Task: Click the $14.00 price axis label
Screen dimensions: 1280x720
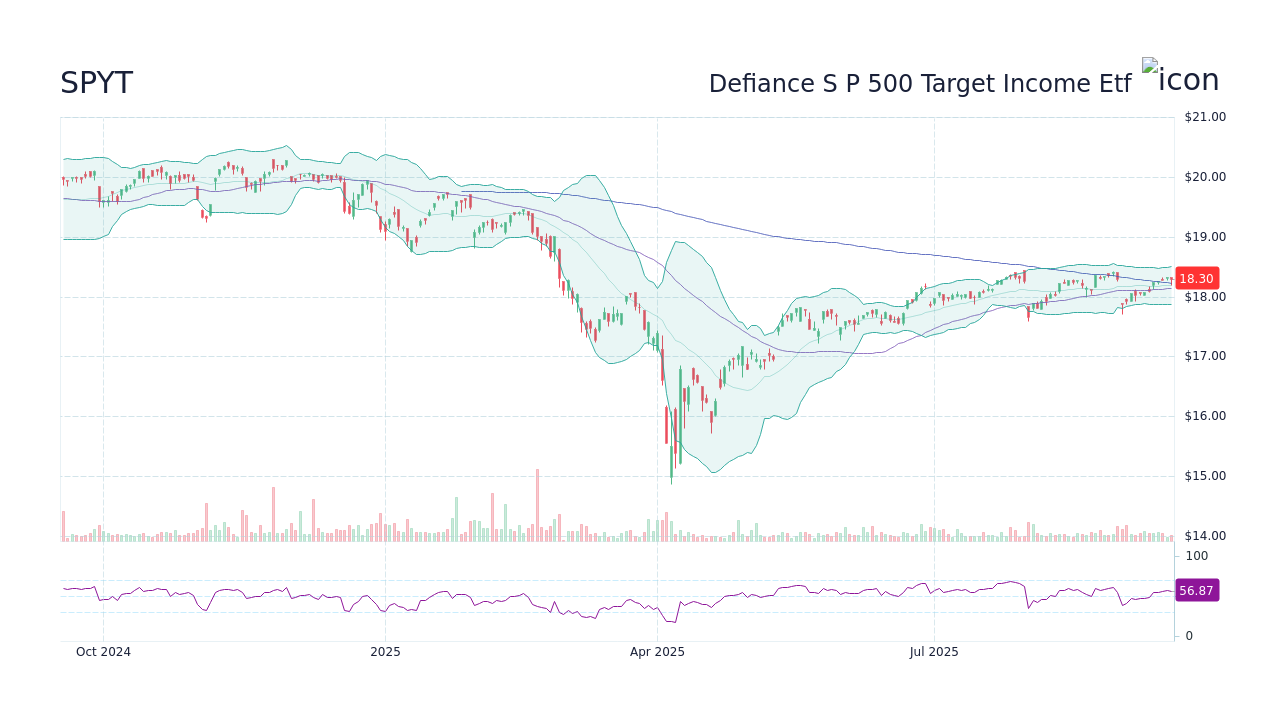Action: (x=1205, y=536)
